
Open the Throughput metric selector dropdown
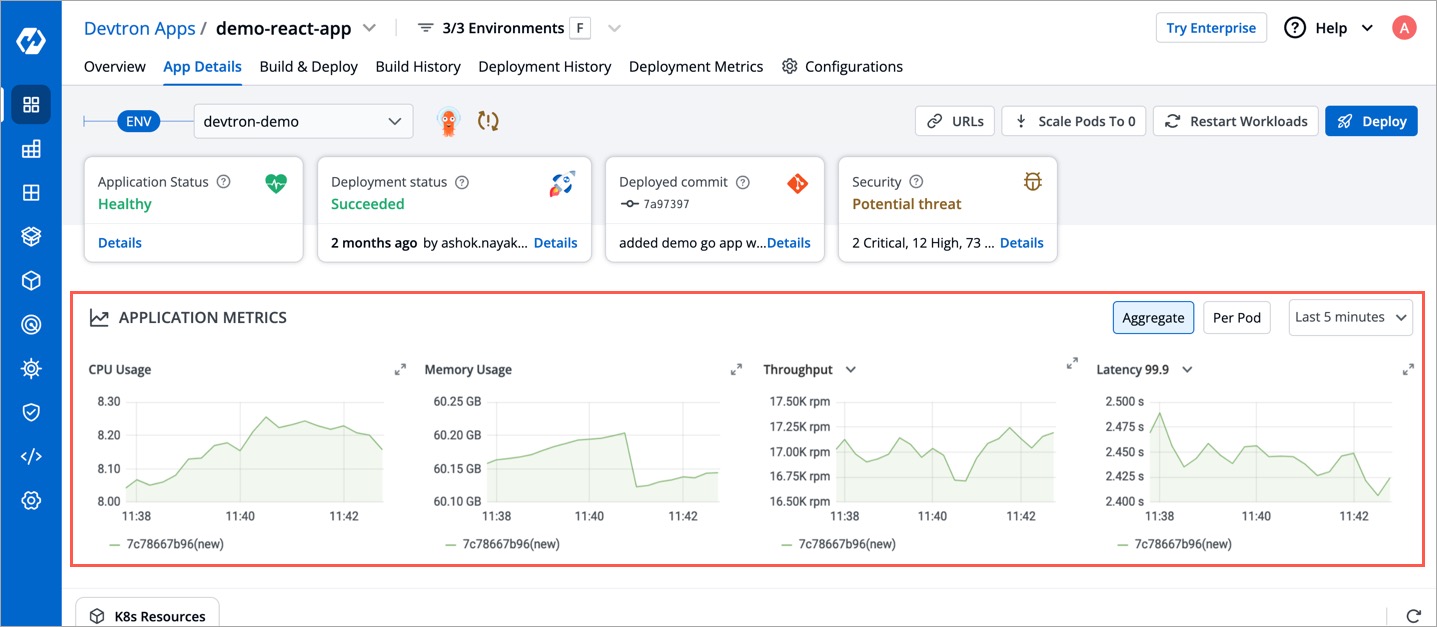(851, 369)
